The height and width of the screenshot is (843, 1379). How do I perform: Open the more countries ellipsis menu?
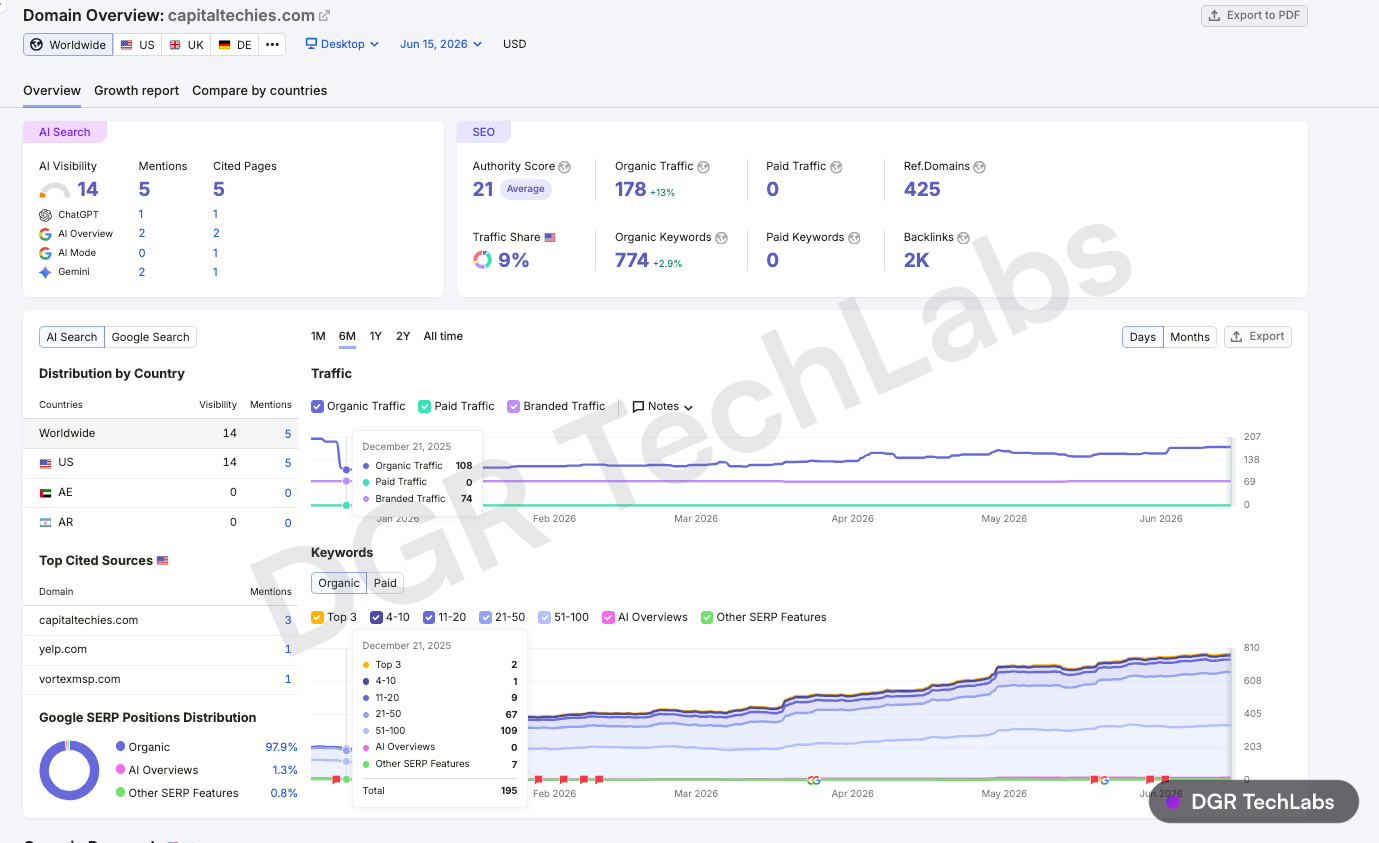(x=272, y=45)
